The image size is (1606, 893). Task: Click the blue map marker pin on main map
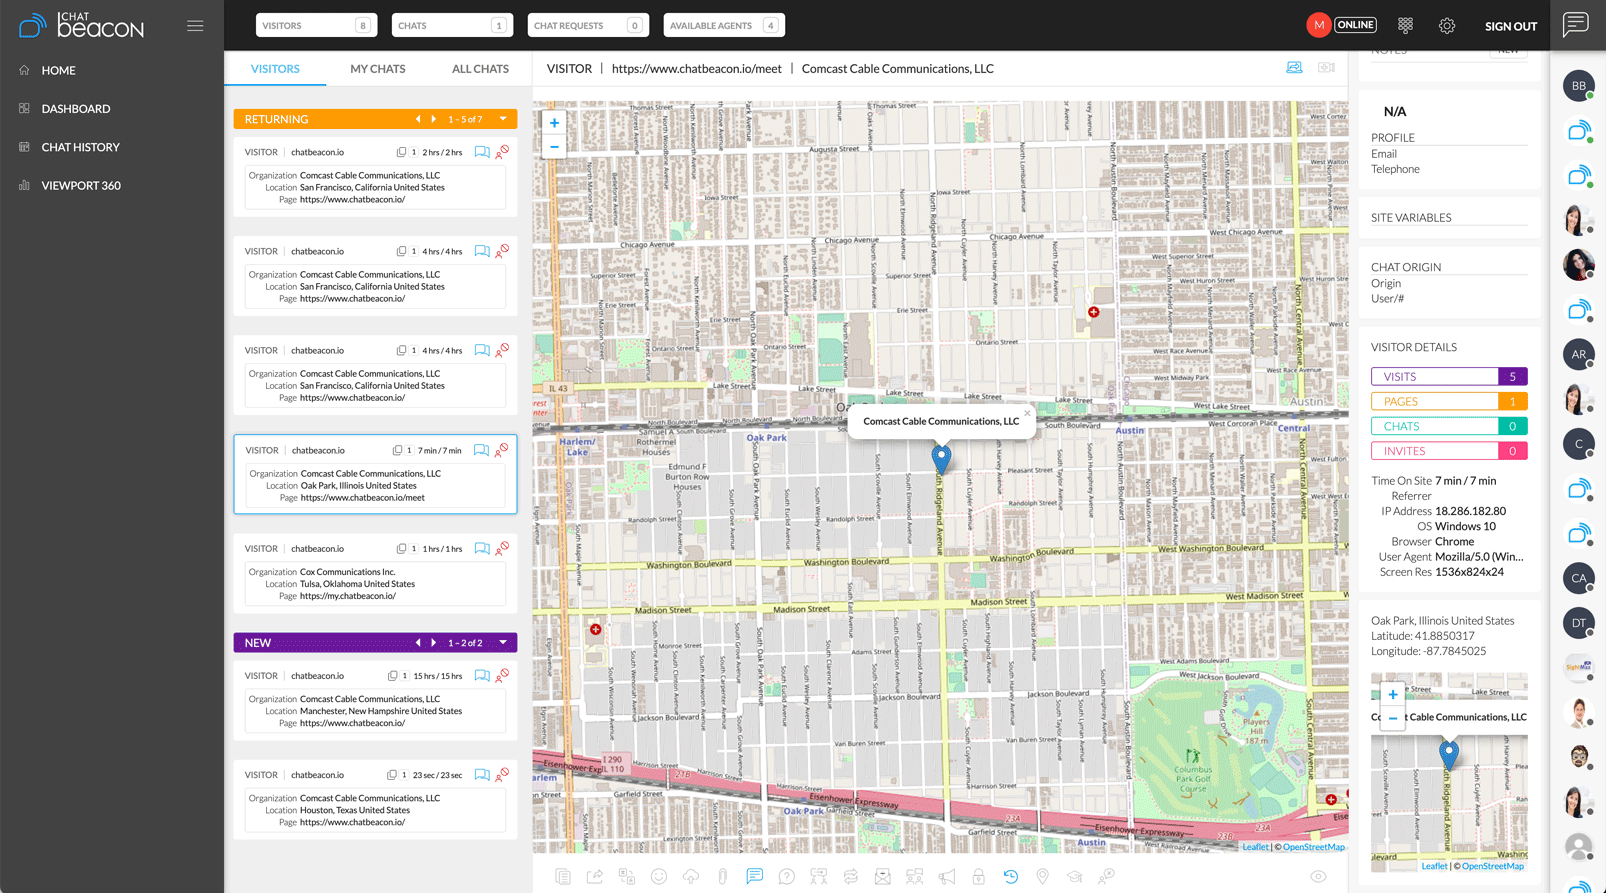941,458
